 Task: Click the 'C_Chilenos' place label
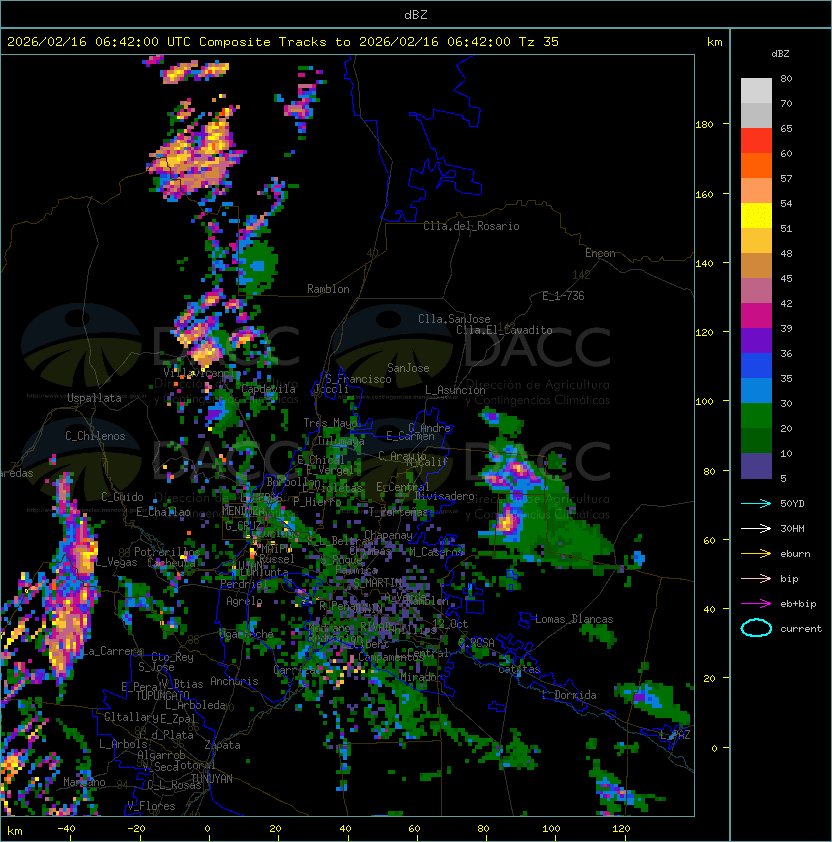[95, 436]
